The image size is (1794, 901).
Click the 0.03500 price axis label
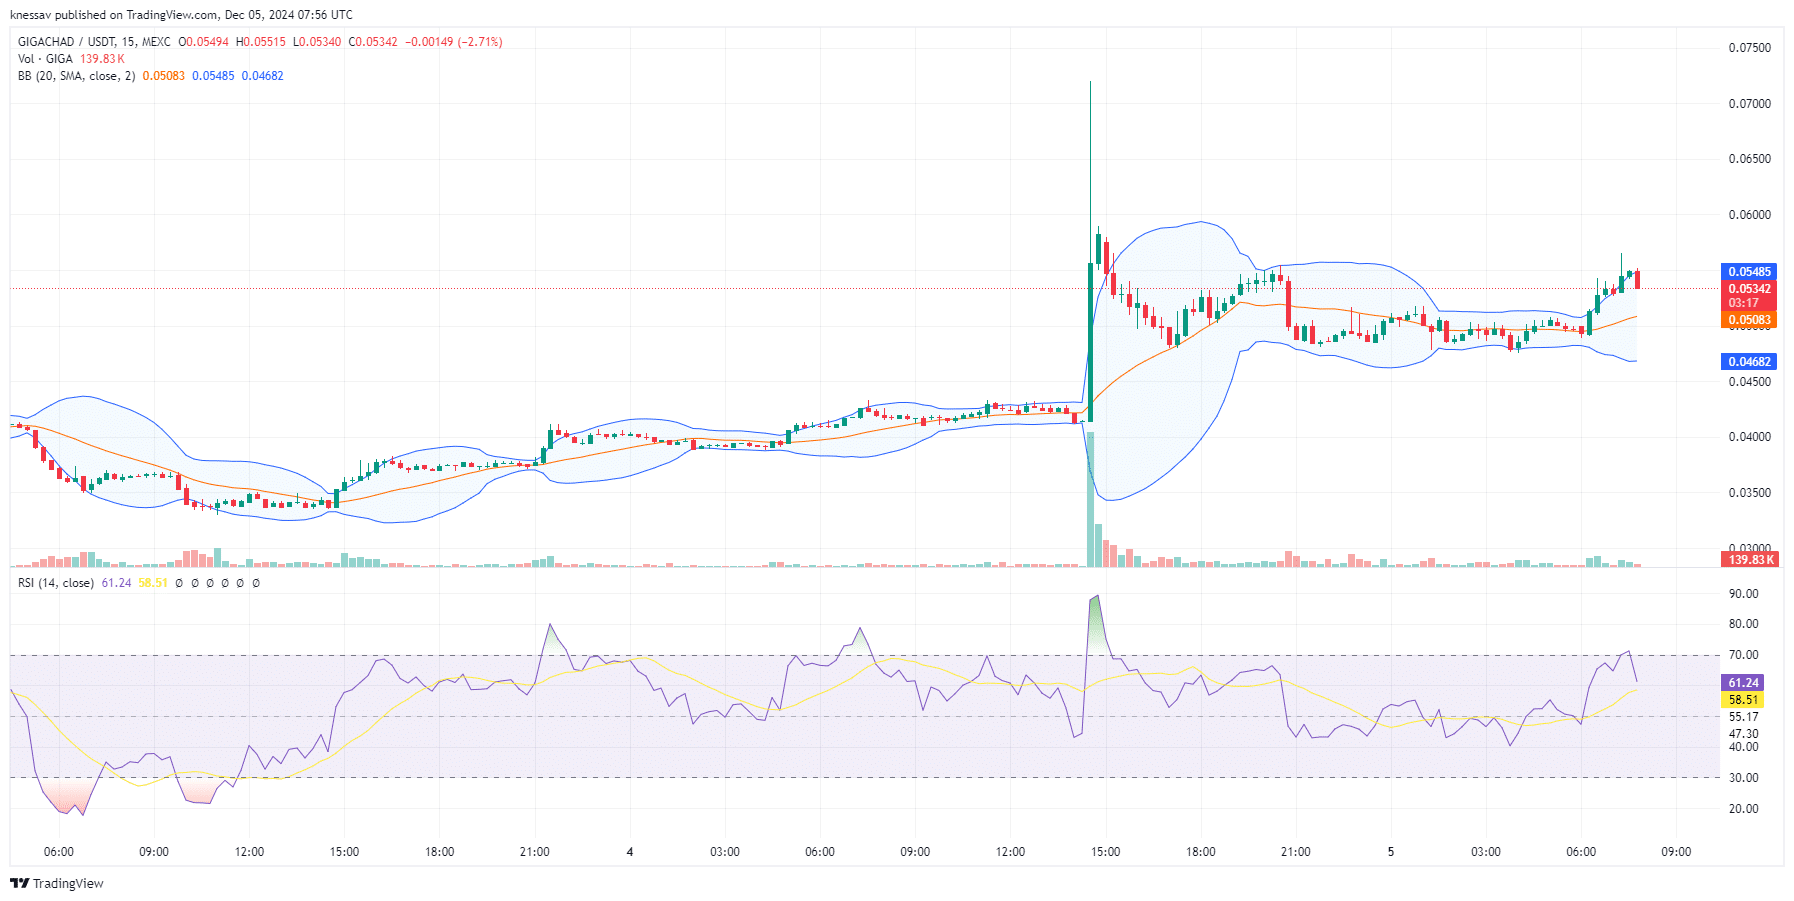click(1749, 493)
